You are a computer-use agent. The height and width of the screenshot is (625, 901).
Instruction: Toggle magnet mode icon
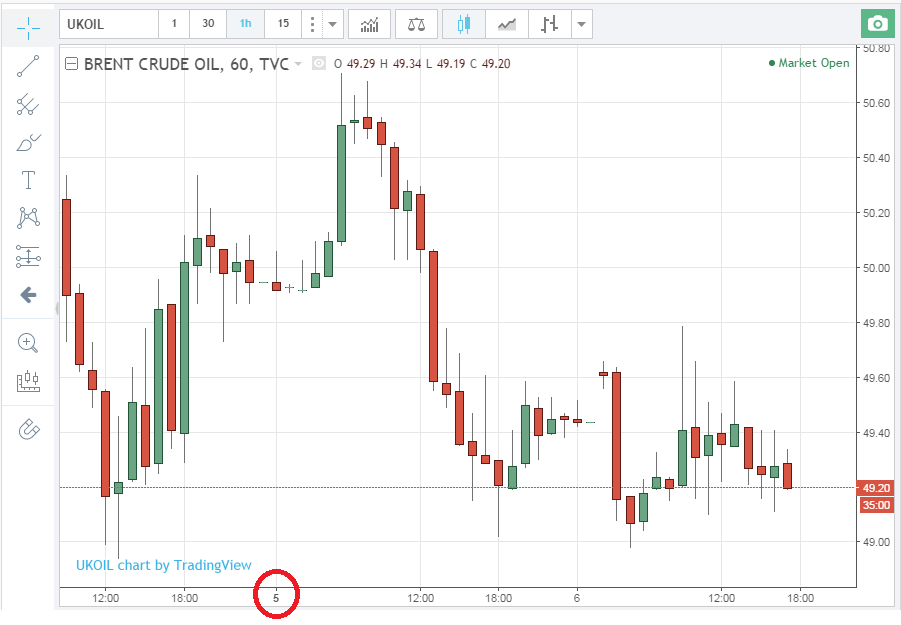pos(28,429)
